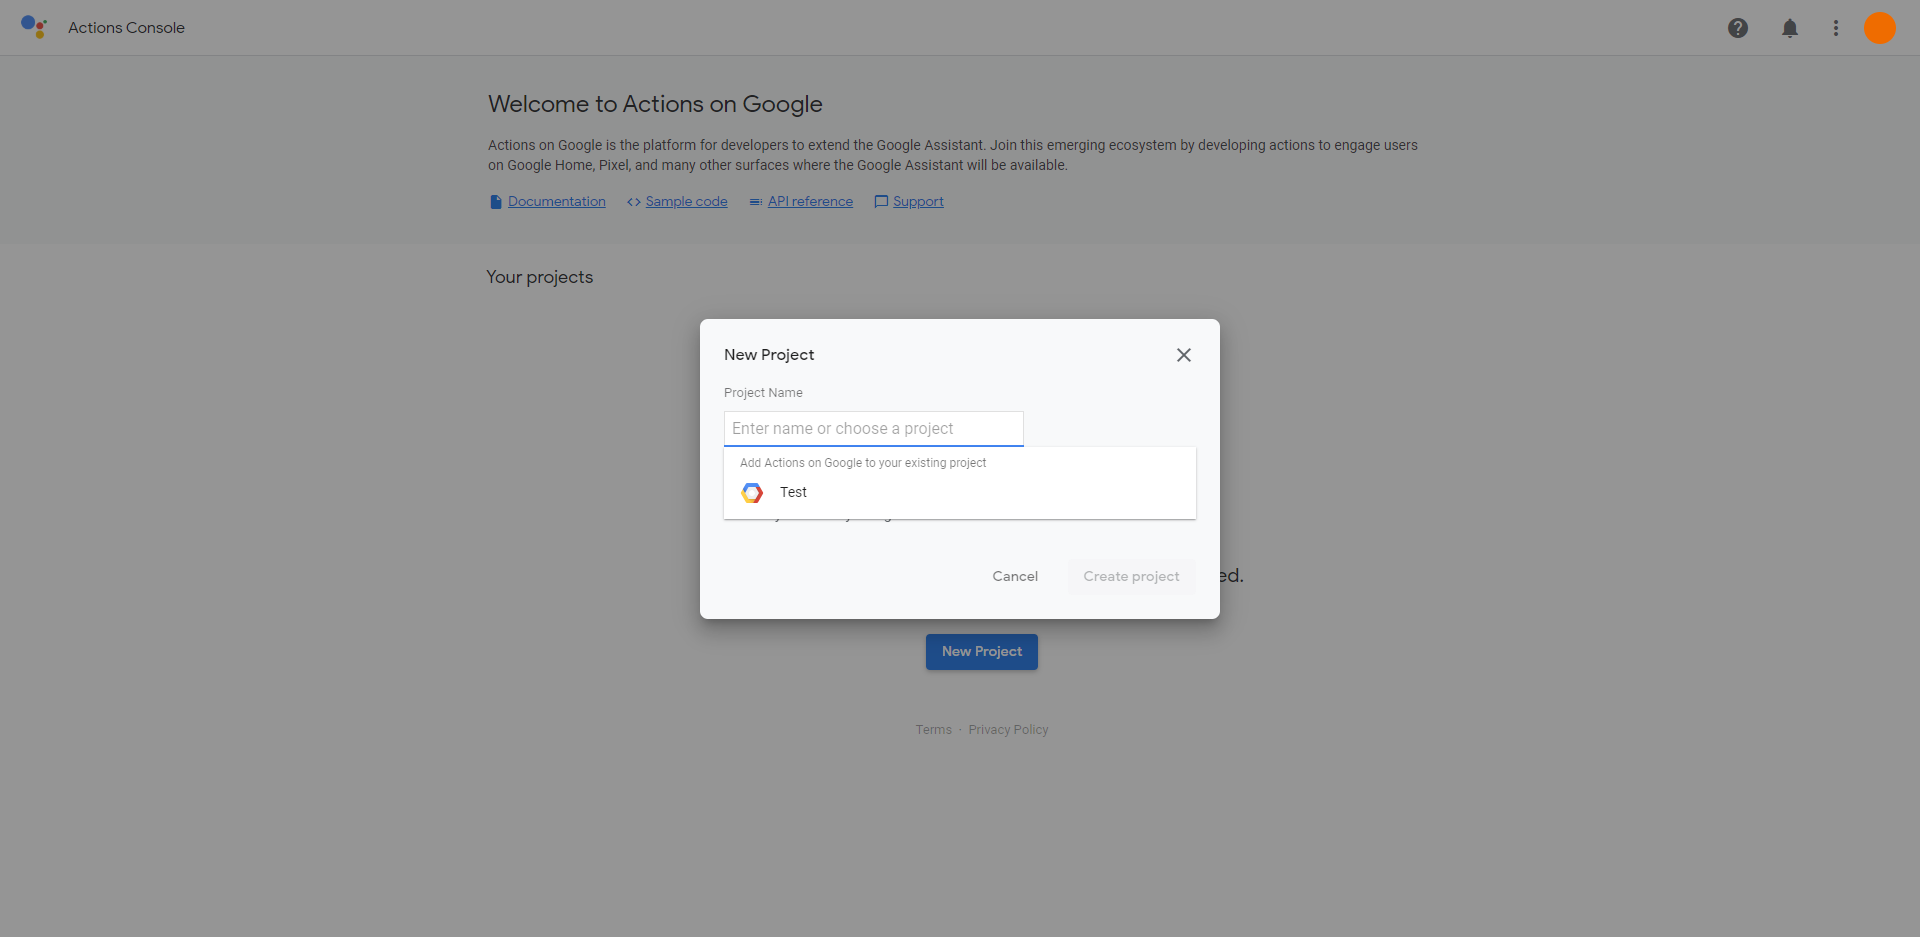Select the existing project named Test

pos(960,492)
